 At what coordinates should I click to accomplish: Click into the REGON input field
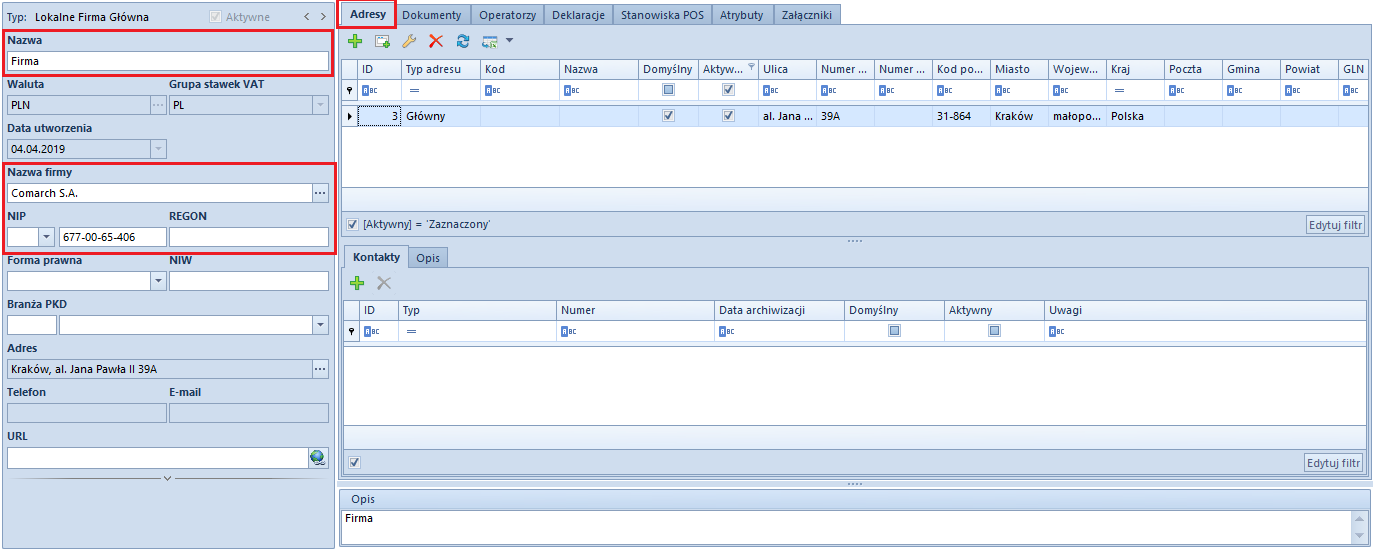click(x=249, y=237)
